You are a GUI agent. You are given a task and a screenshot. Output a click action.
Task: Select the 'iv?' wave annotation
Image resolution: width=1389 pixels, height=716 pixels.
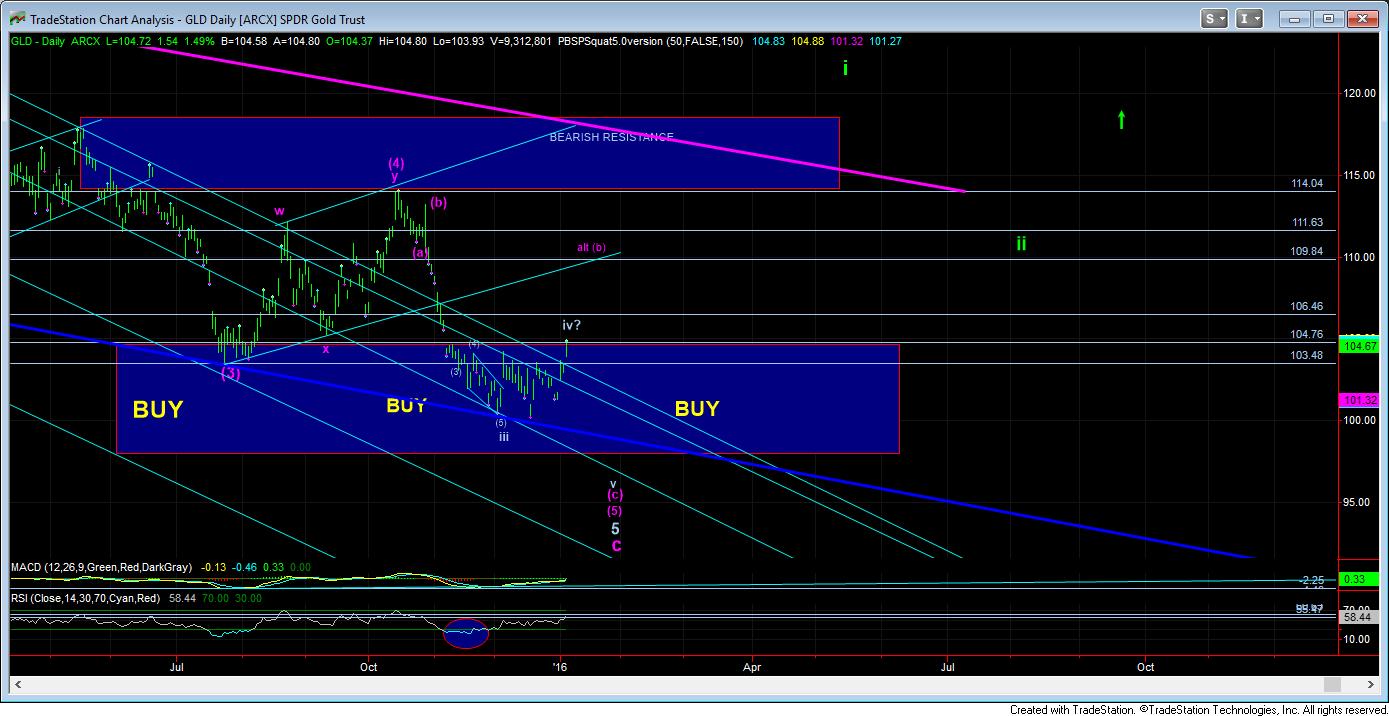(570, 325)
